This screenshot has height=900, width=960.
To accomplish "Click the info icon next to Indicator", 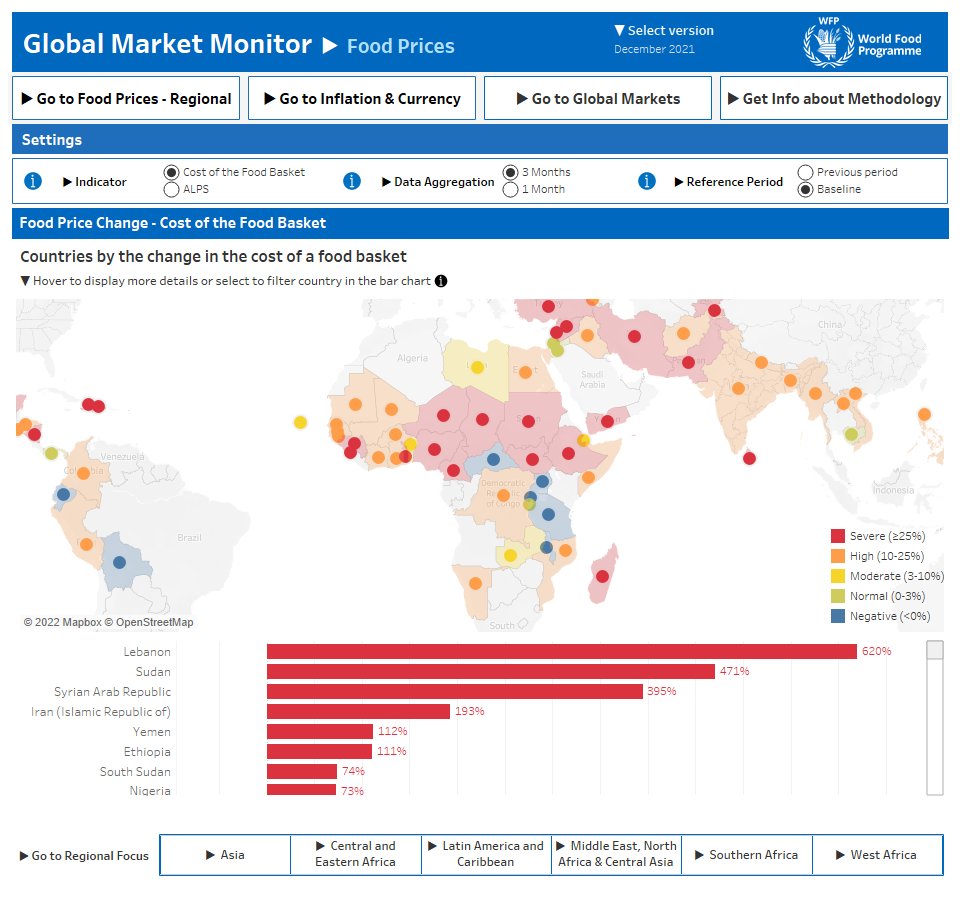I will point(32,181).
